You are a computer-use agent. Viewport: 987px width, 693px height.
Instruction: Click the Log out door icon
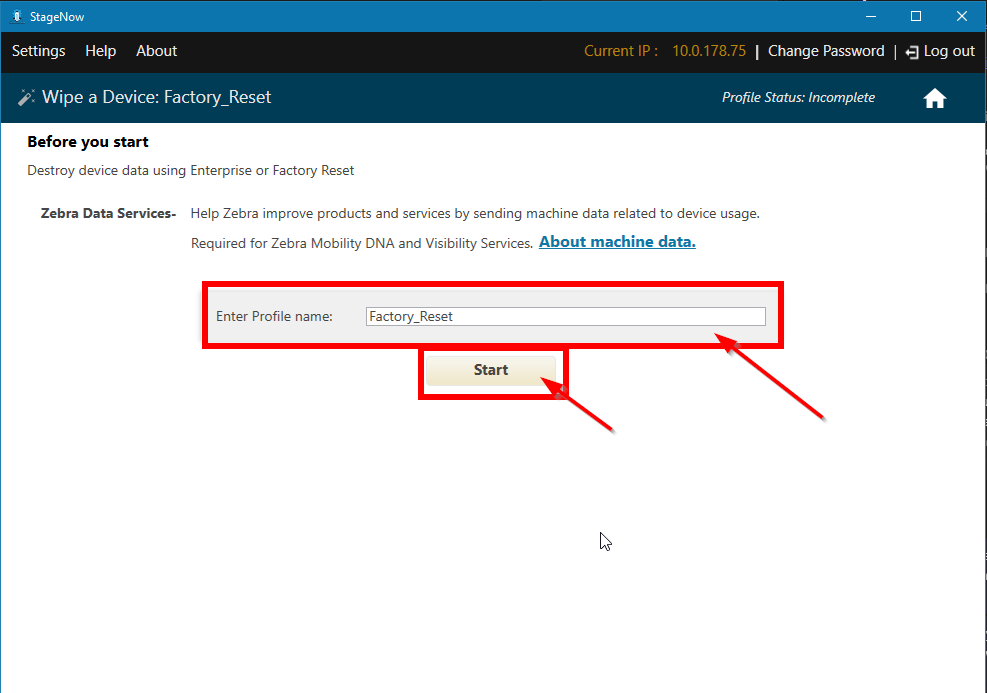tap(910, 51)
